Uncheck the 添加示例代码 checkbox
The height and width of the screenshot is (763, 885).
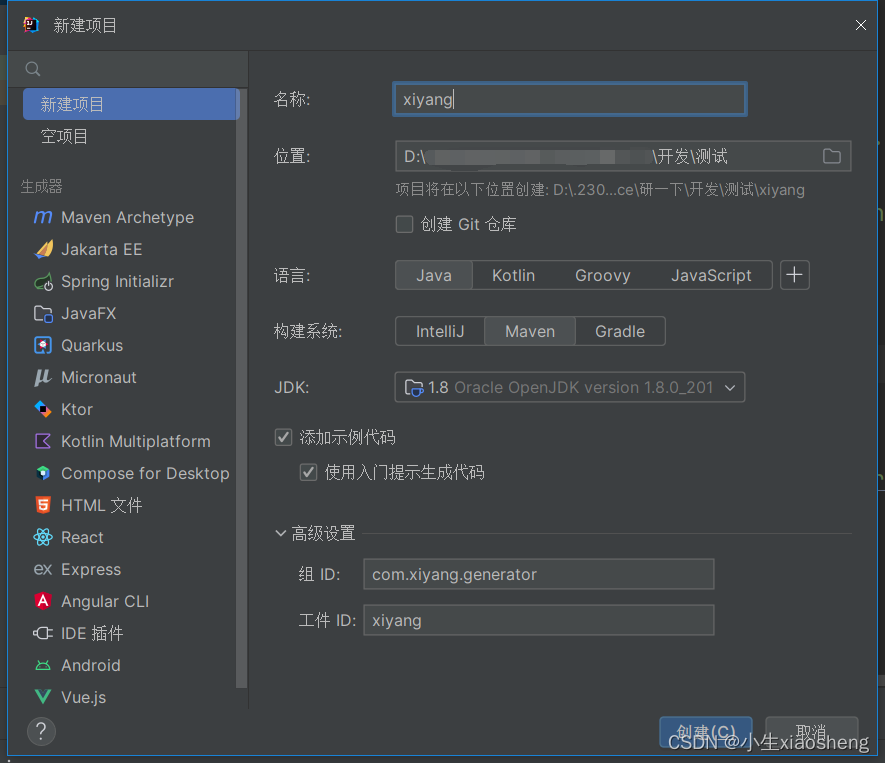coord(283,437)
